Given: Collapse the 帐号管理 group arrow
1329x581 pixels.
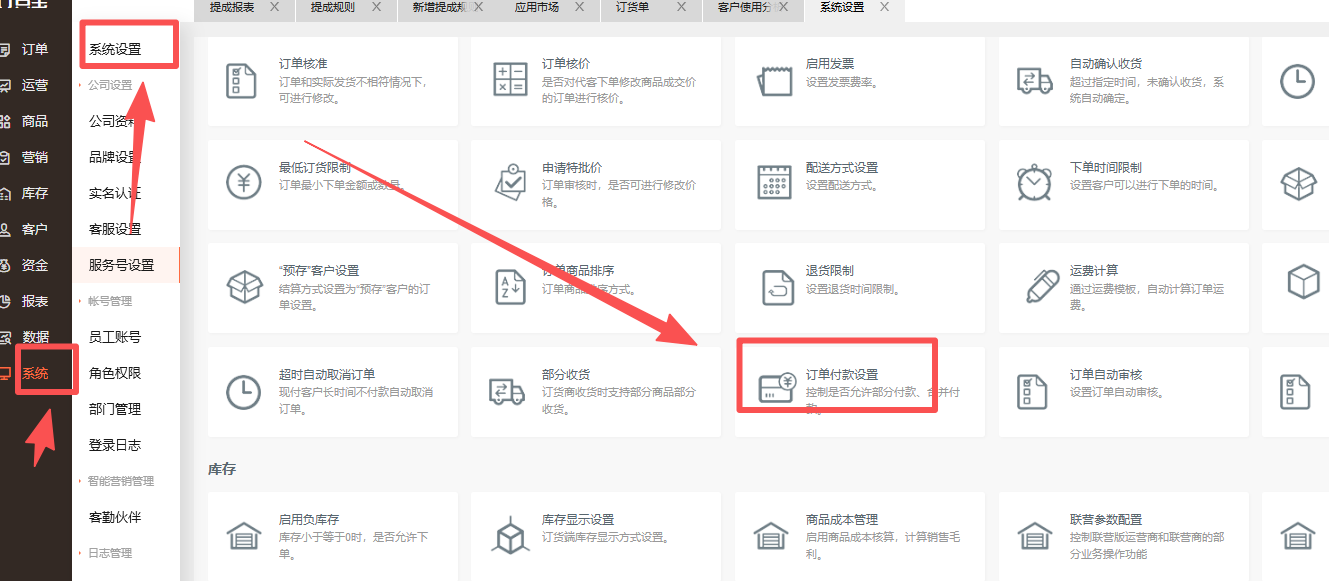Looking at the screenshot, I should tap(81, 301).
